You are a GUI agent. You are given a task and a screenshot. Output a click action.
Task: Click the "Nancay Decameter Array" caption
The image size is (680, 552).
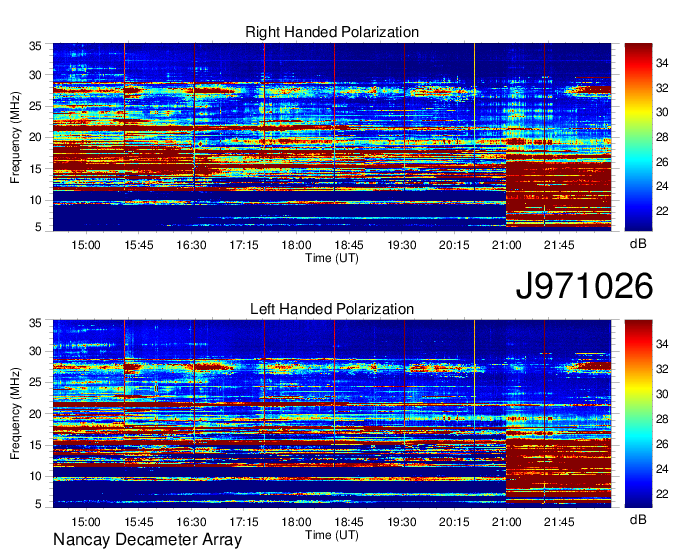point(147,539)
